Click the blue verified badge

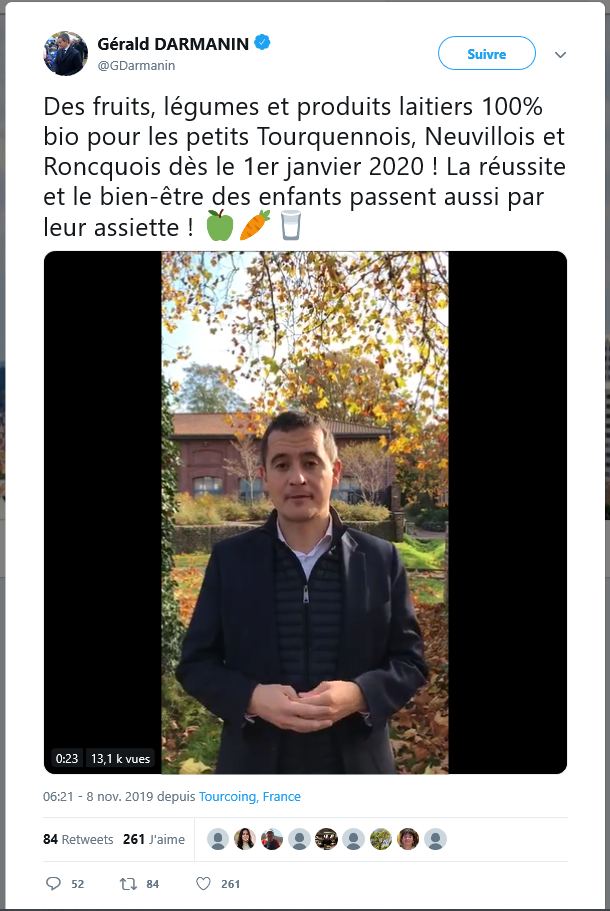tap(263, 42)
